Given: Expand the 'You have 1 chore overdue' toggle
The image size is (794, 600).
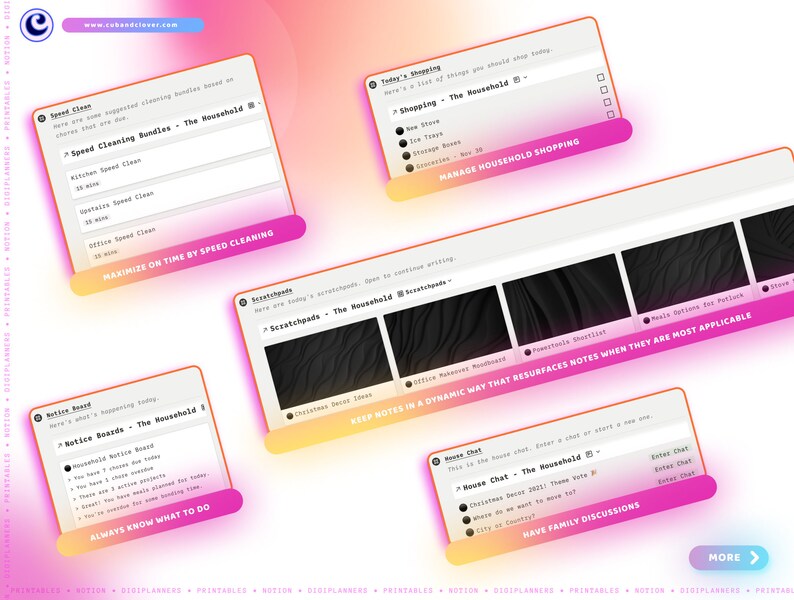Looking at the screenshot, I should 72,489.
